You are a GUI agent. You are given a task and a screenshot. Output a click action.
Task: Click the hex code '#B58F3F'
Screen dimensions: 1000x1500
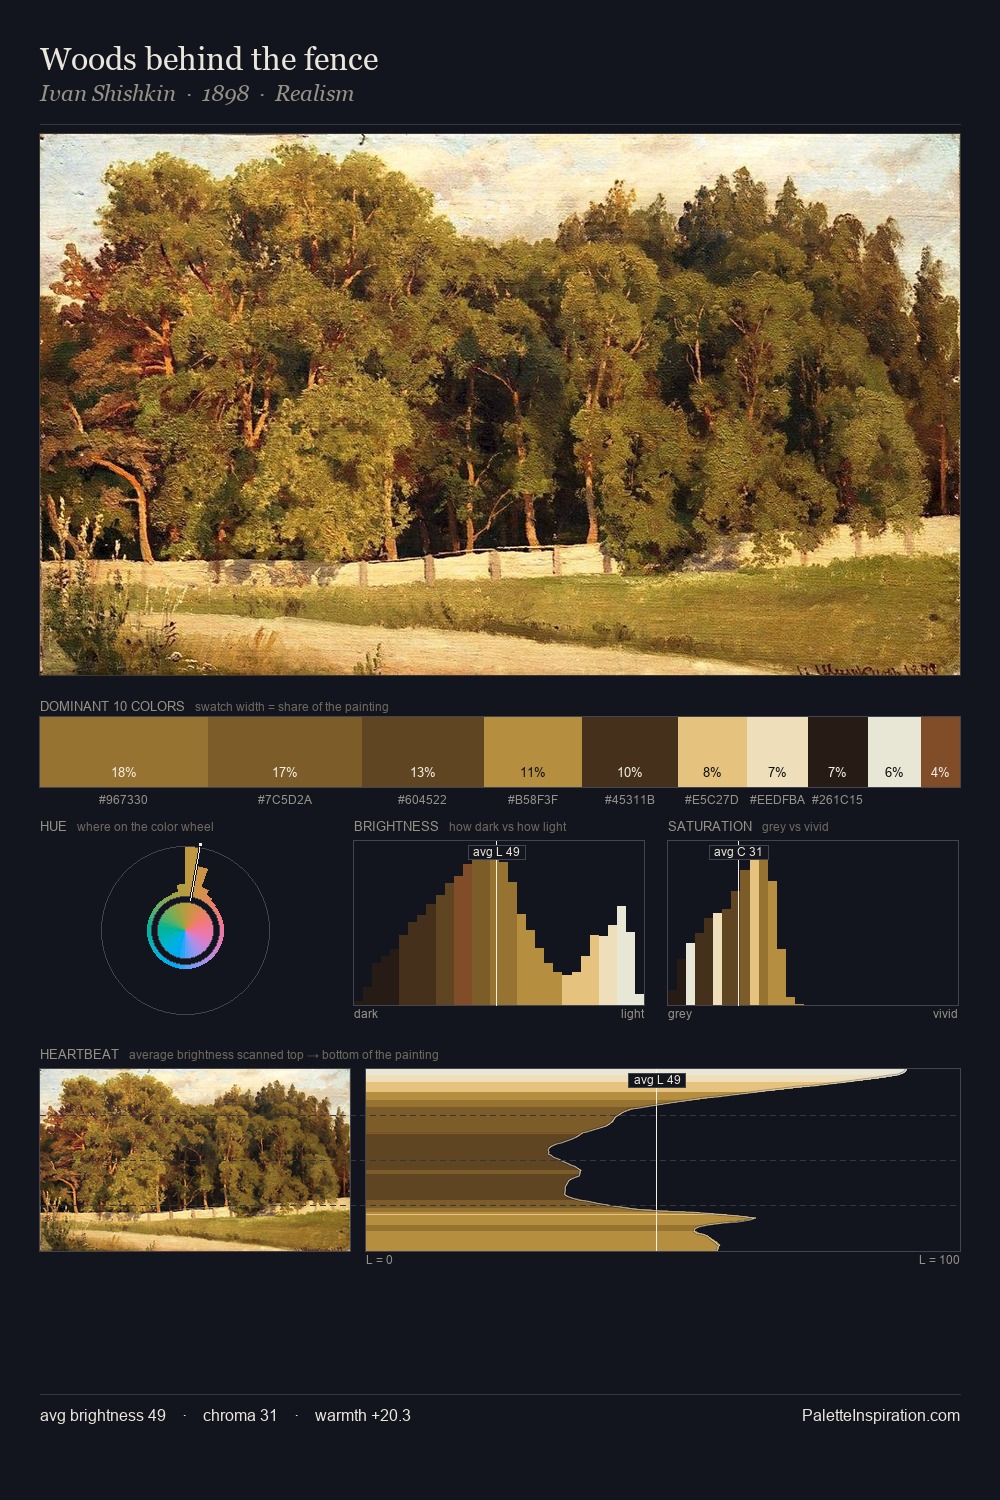click(533, 800)
